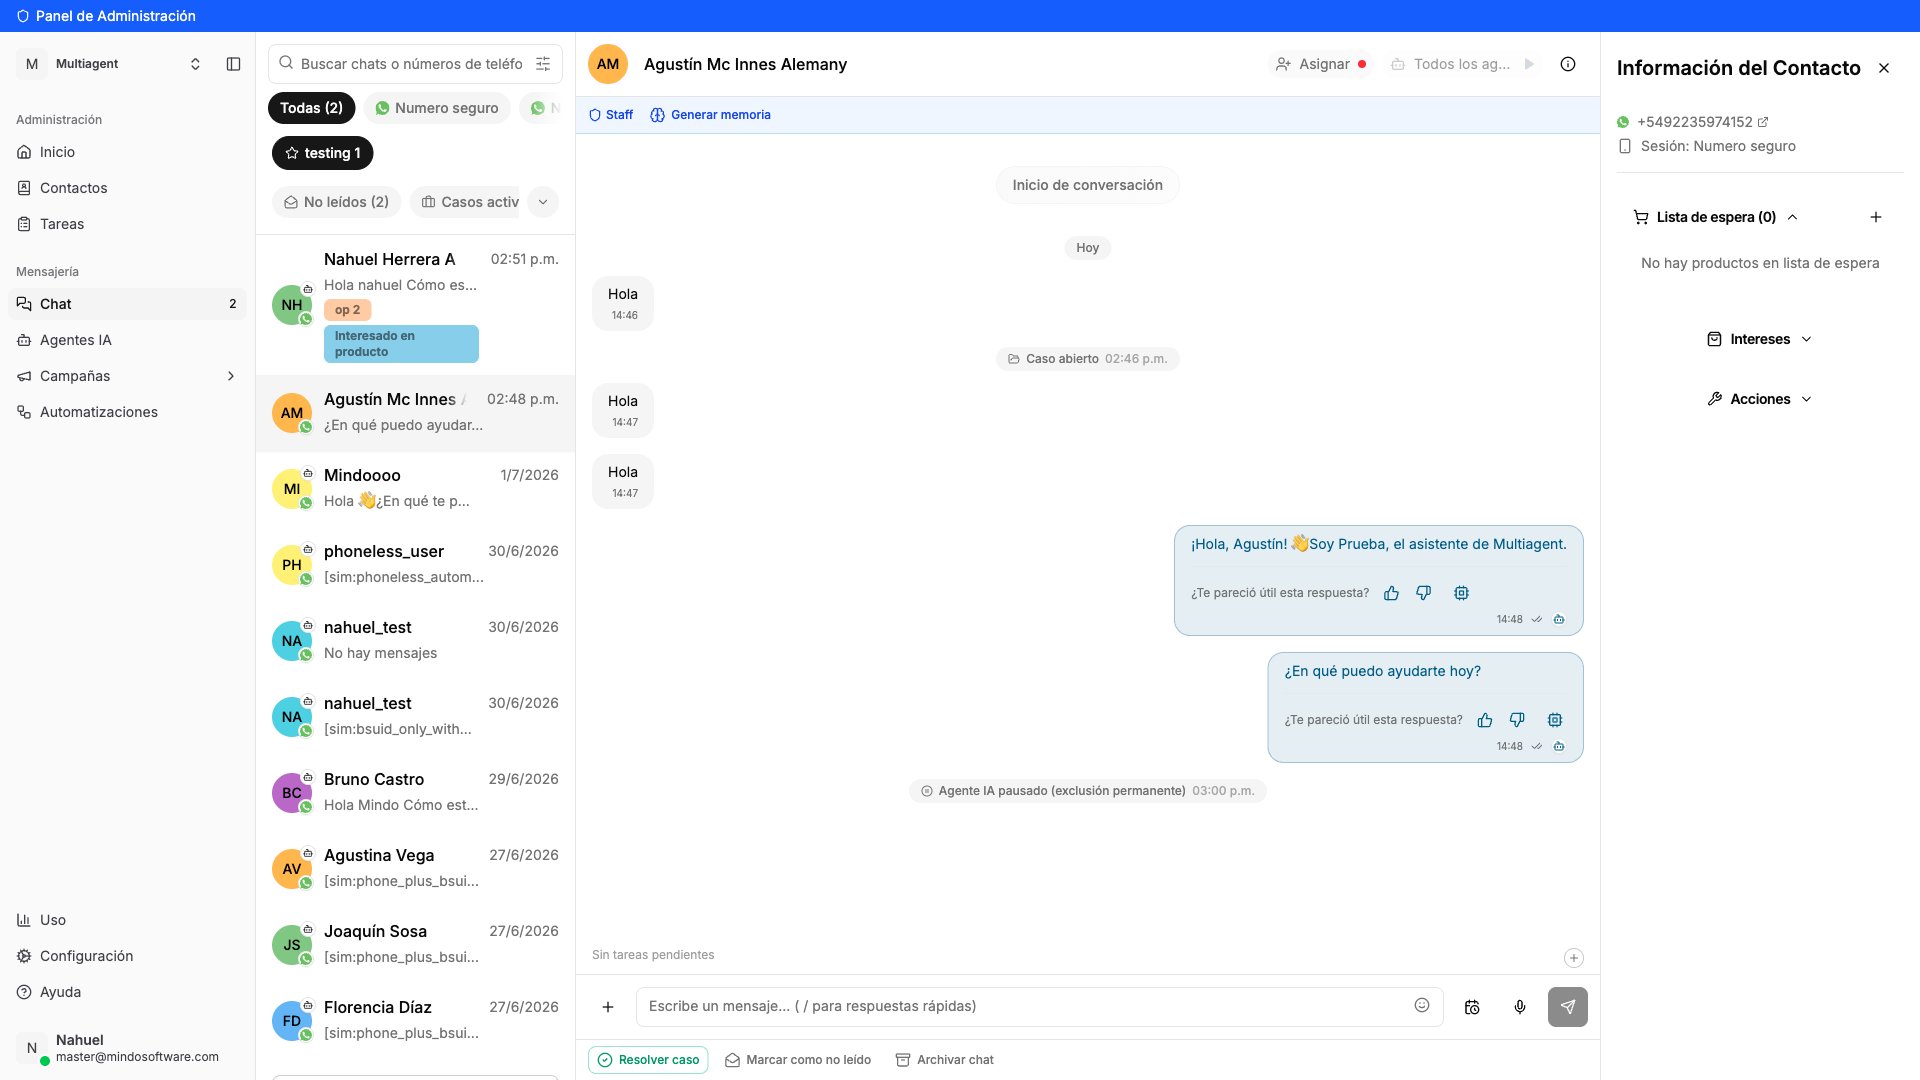The width and height of the screenshot is (1920, 1080).
Task: Open AI details icon on '¡Hola, Agustín!' reply
Action: click(1461, 593)
